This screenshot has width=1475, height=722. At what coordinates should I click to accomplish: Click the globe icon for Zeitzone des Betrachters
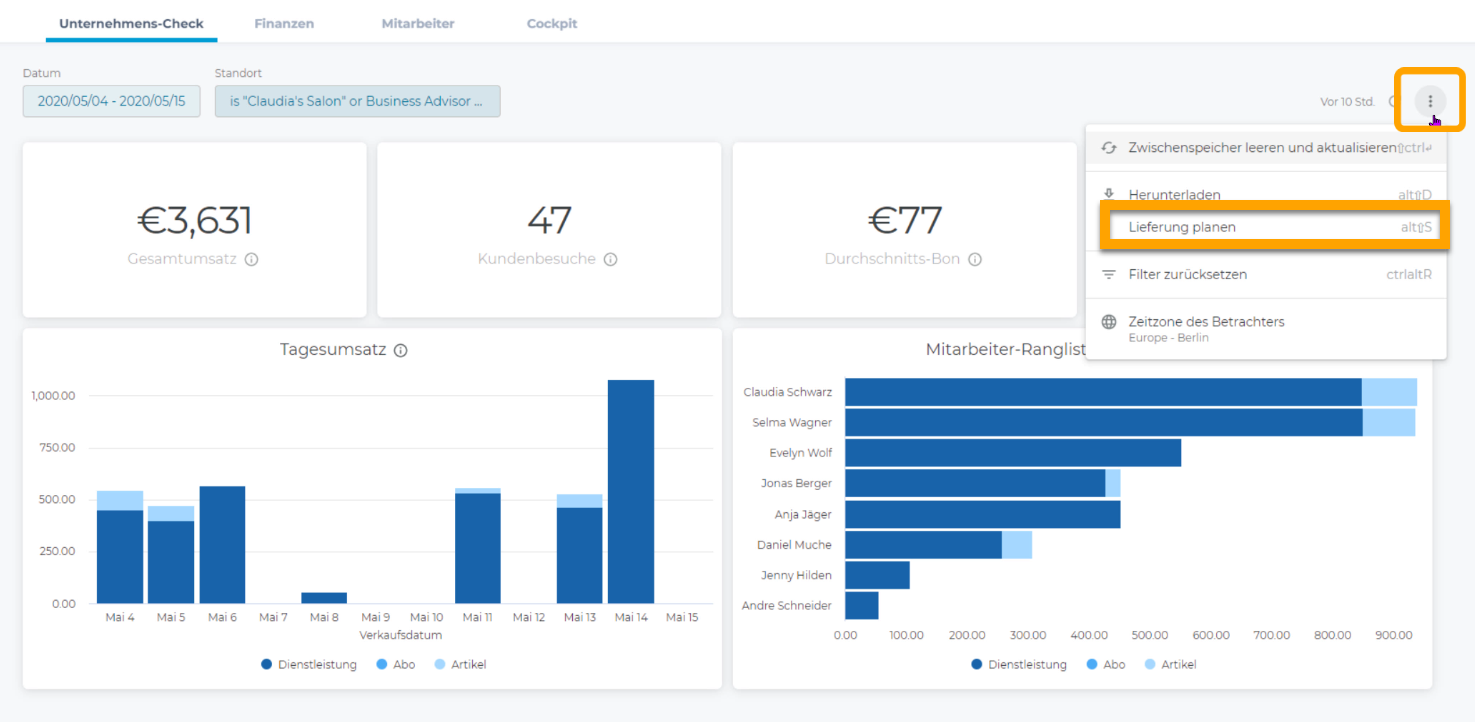1108,322
